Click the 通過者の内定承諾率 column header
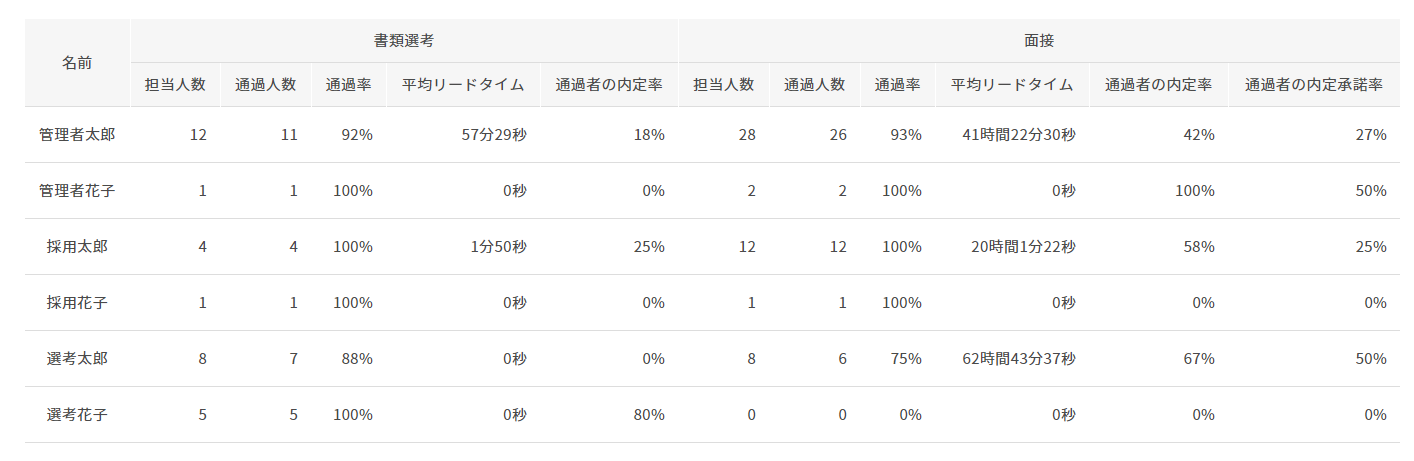This screenshot has height=461, width=1414. (1313, 85)
